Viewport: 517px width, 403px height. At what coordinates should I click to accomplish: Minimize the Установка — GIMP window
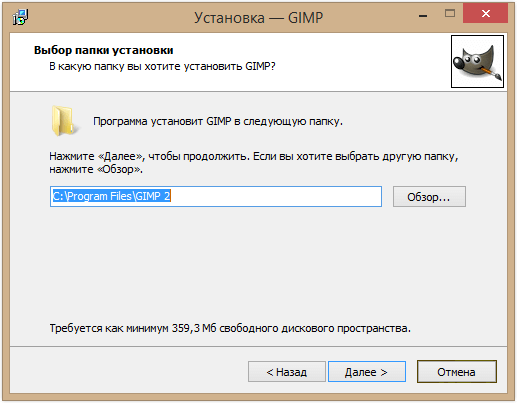(x=423, y=15)
